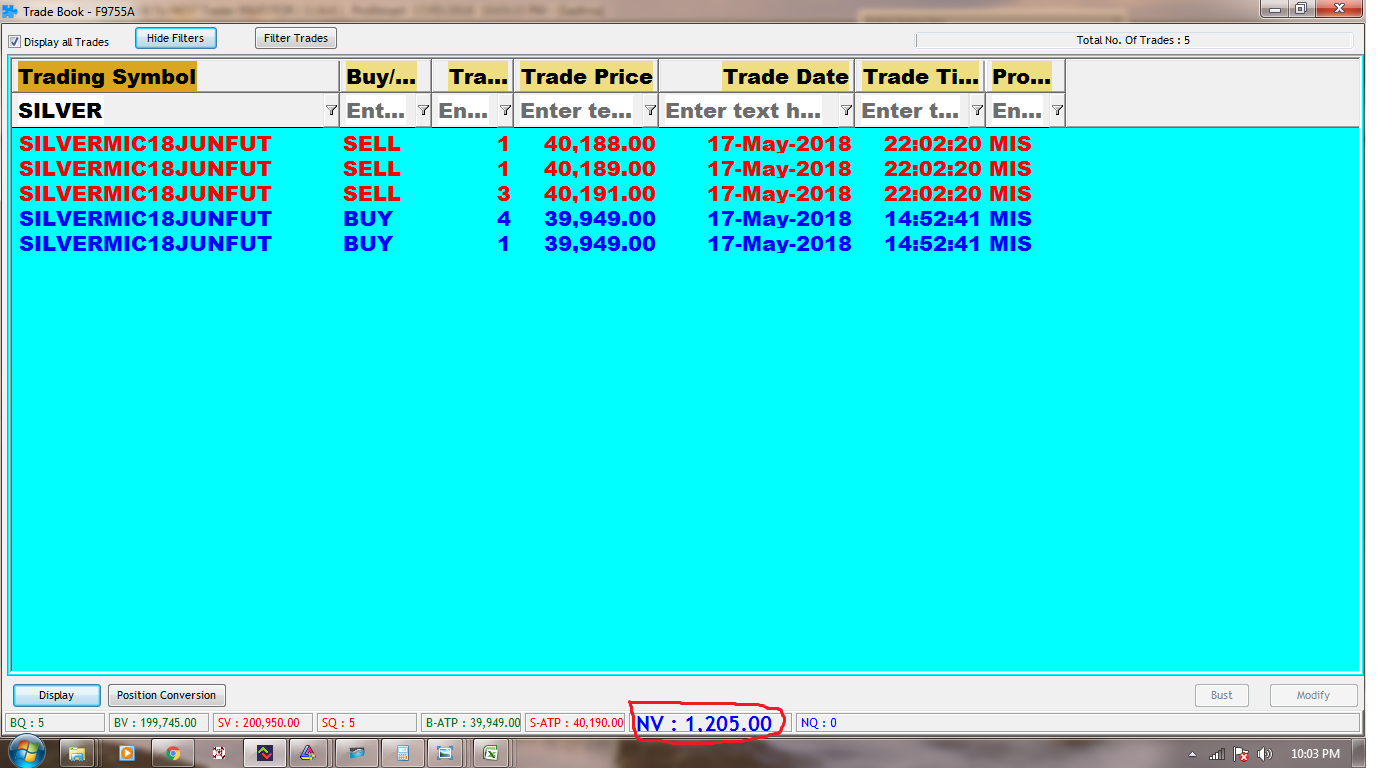Viewport: 1380px width, 768px height.
Task: Switch to the dark zigzag trading app icon
Action: click(x=264, y=753)
